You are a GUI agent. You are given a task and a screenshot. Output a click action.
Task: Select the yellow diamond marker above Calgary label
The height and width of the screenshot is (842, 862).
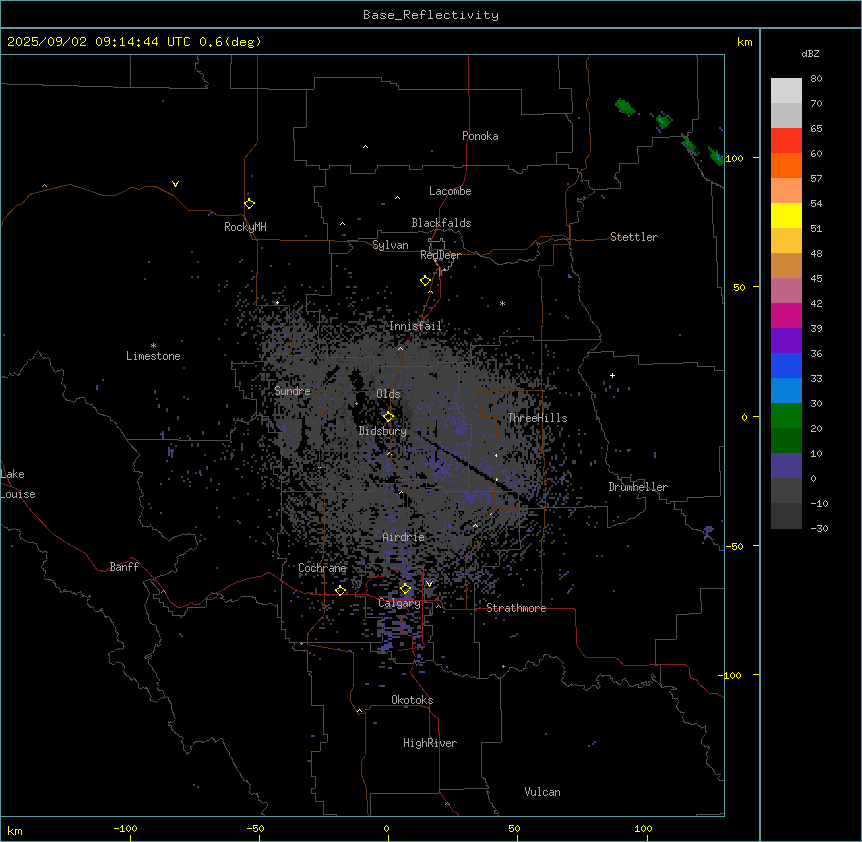[x=405, y=589]
